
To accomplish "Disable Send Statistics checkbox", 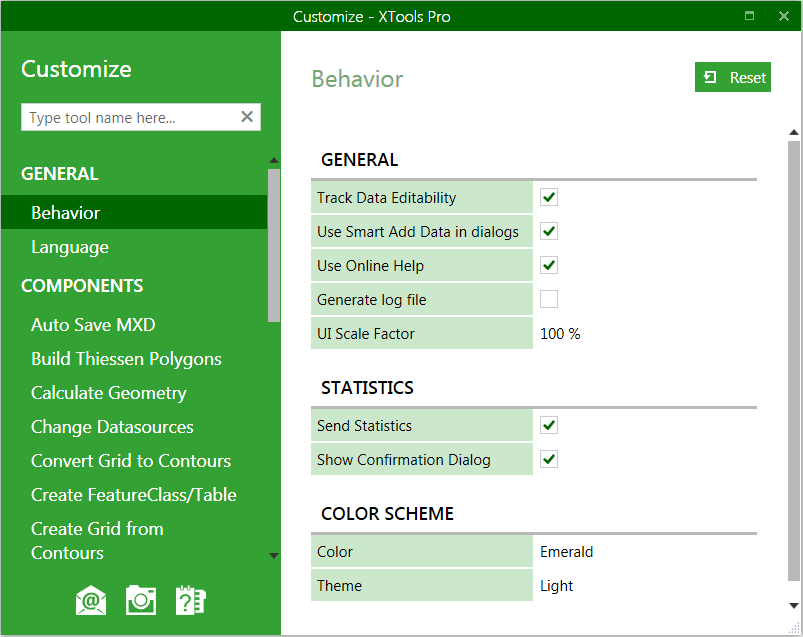I will (x=548, y=425).
